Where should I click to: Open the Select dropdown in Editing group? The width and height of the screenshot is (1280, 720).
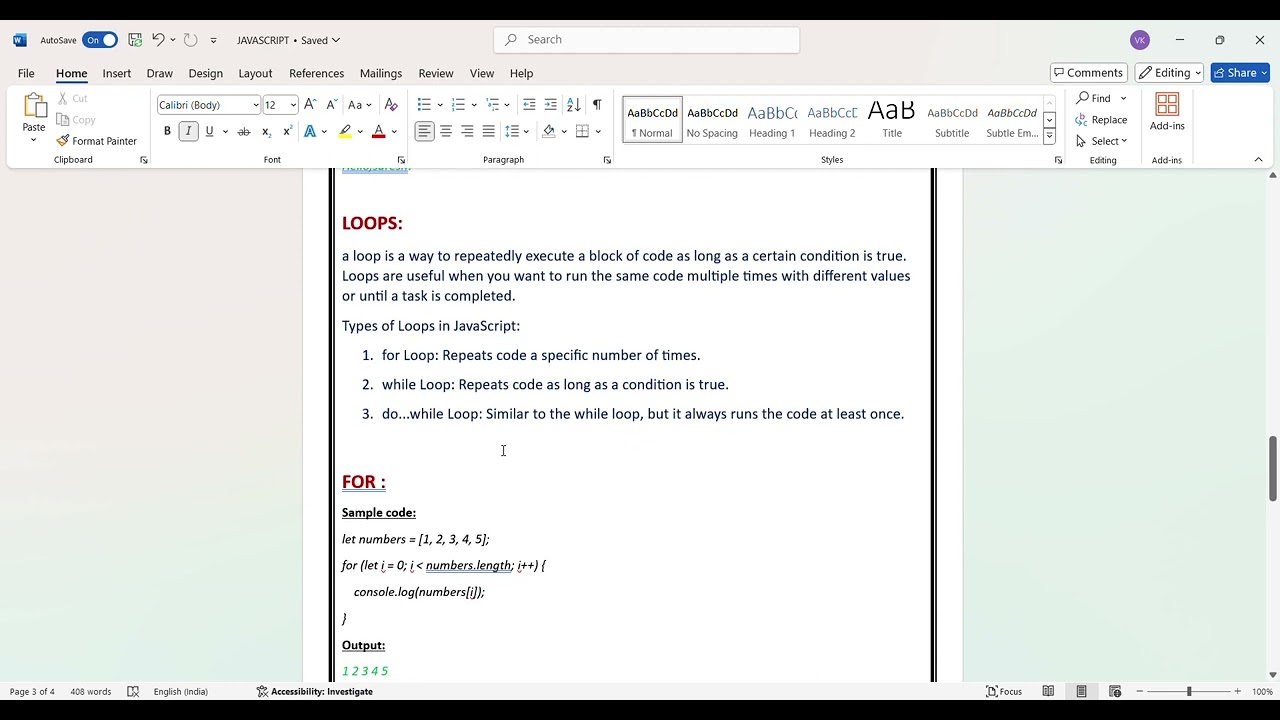click(x=1101, y=141)
